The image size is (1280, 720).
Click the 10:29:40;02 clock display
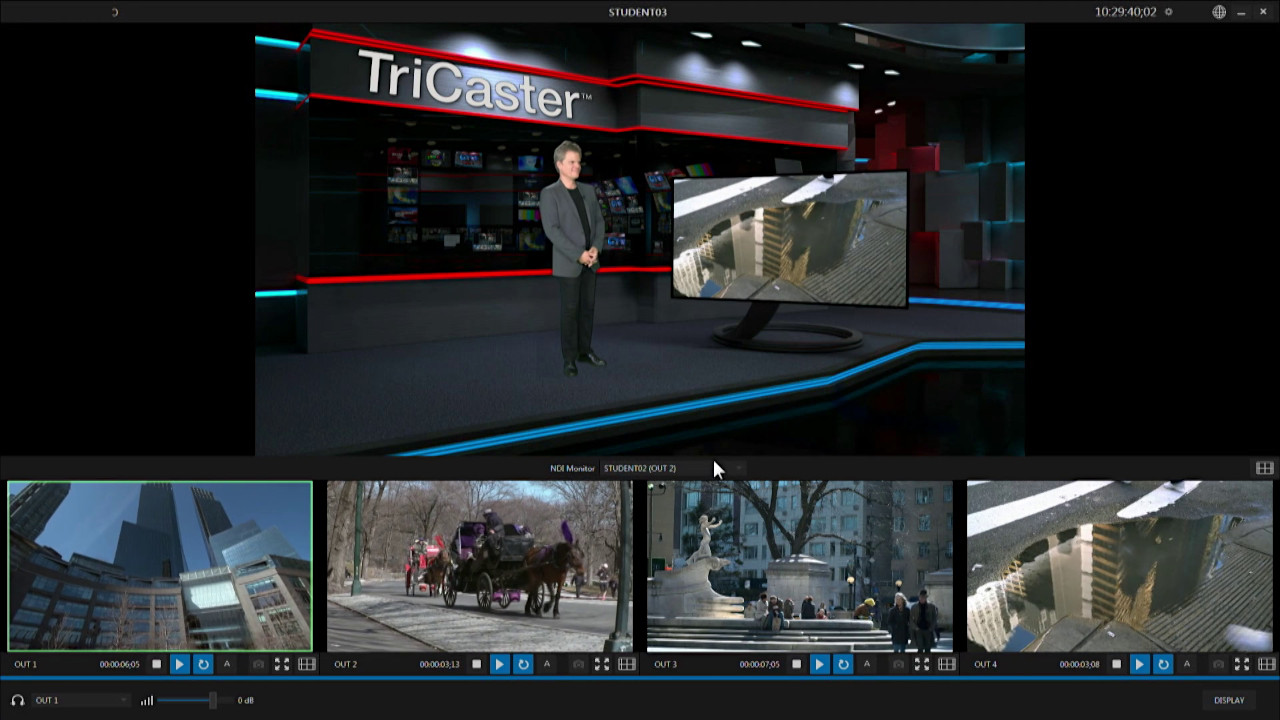point(1126,12)
